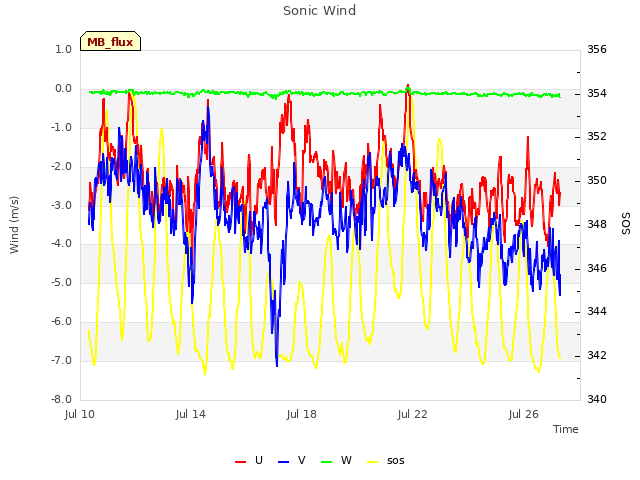The width and height of the screenshot is (640, 480).
Task: Click the 346 right axis tick label
Action: click(x=597, y=268)
